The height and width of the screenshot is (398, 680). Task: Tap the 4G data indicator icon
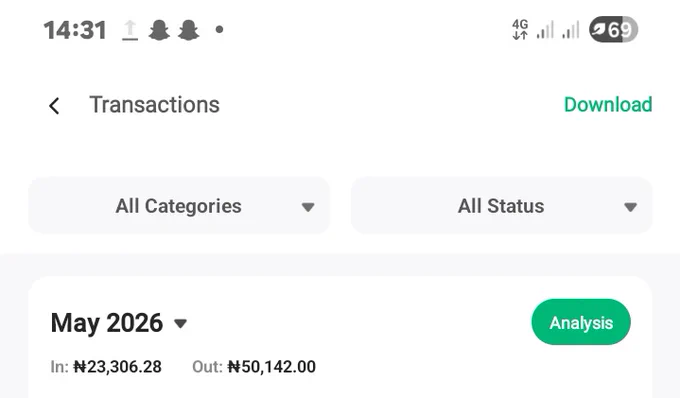tap(520, 29)
